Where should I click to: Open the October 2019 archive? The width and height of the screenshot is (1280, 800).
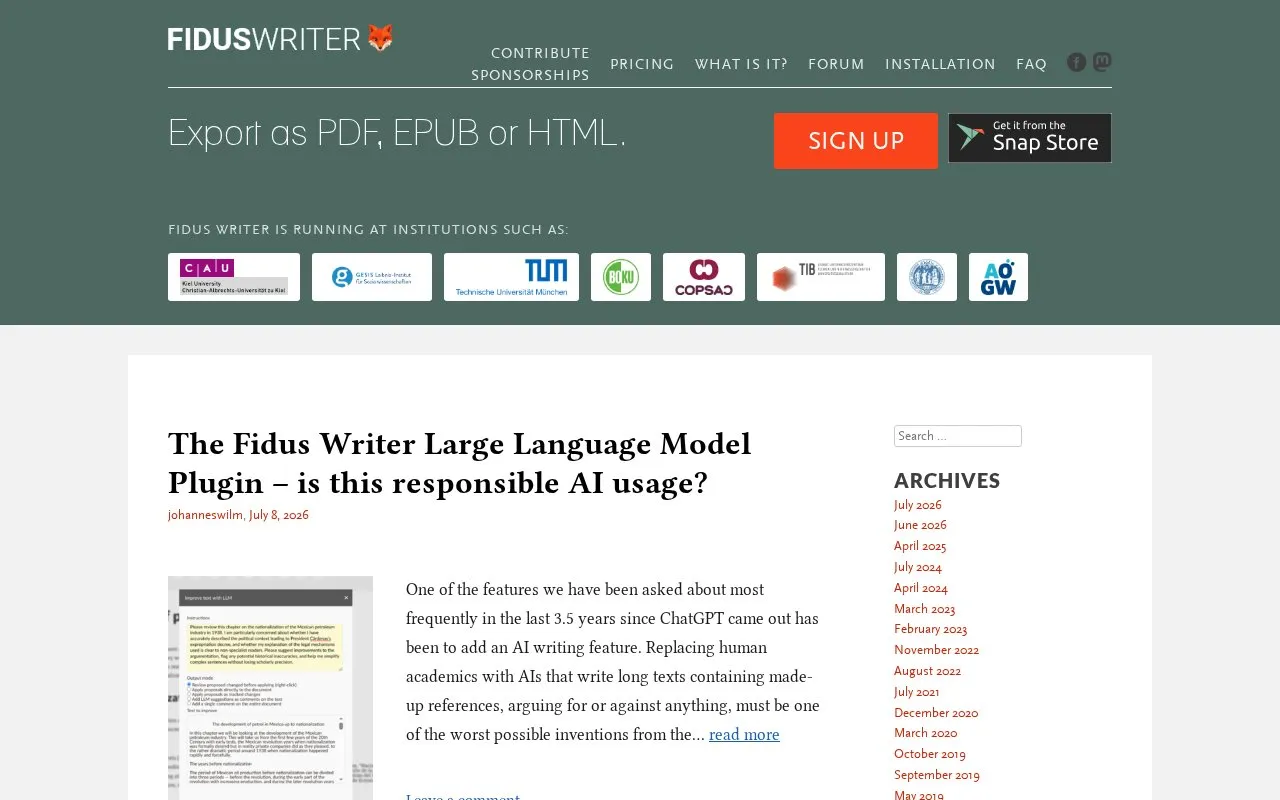point(930,754)
